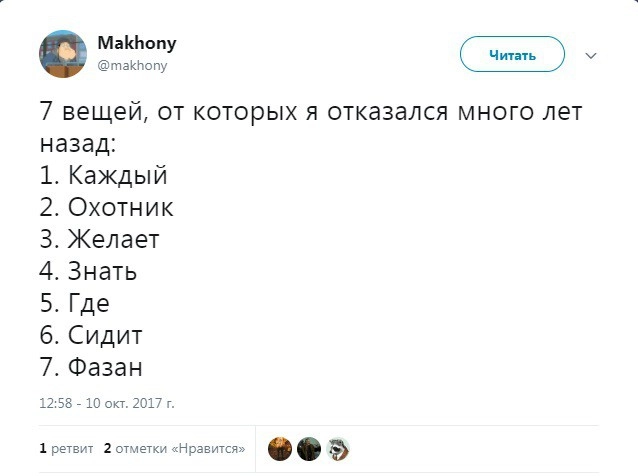Screen dimensions: 638x476
Task: Click the line "7. Фазан"
Action: 93,367
